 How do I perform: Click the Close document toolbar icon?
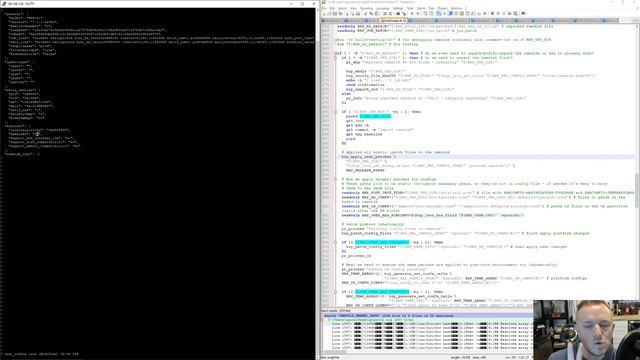coord(347,13)
